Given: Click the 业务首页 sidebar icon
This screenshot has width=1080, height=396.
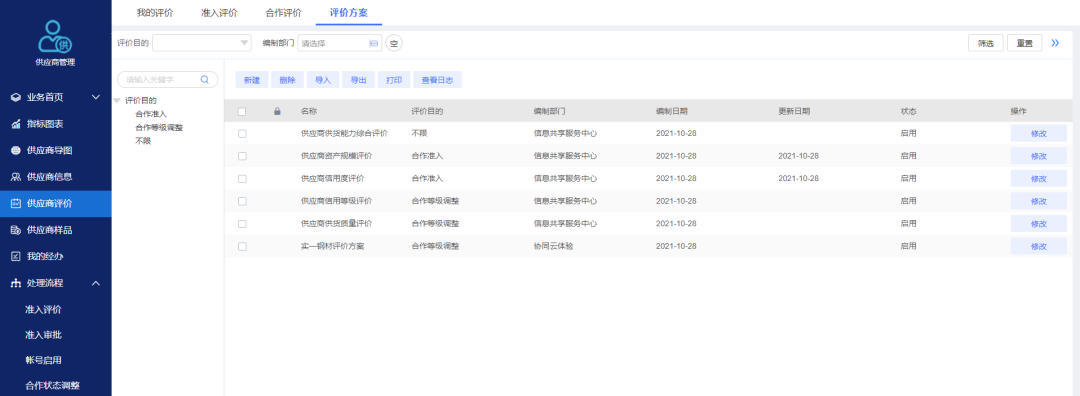Looking at the screenshot, I should point(16,97).
